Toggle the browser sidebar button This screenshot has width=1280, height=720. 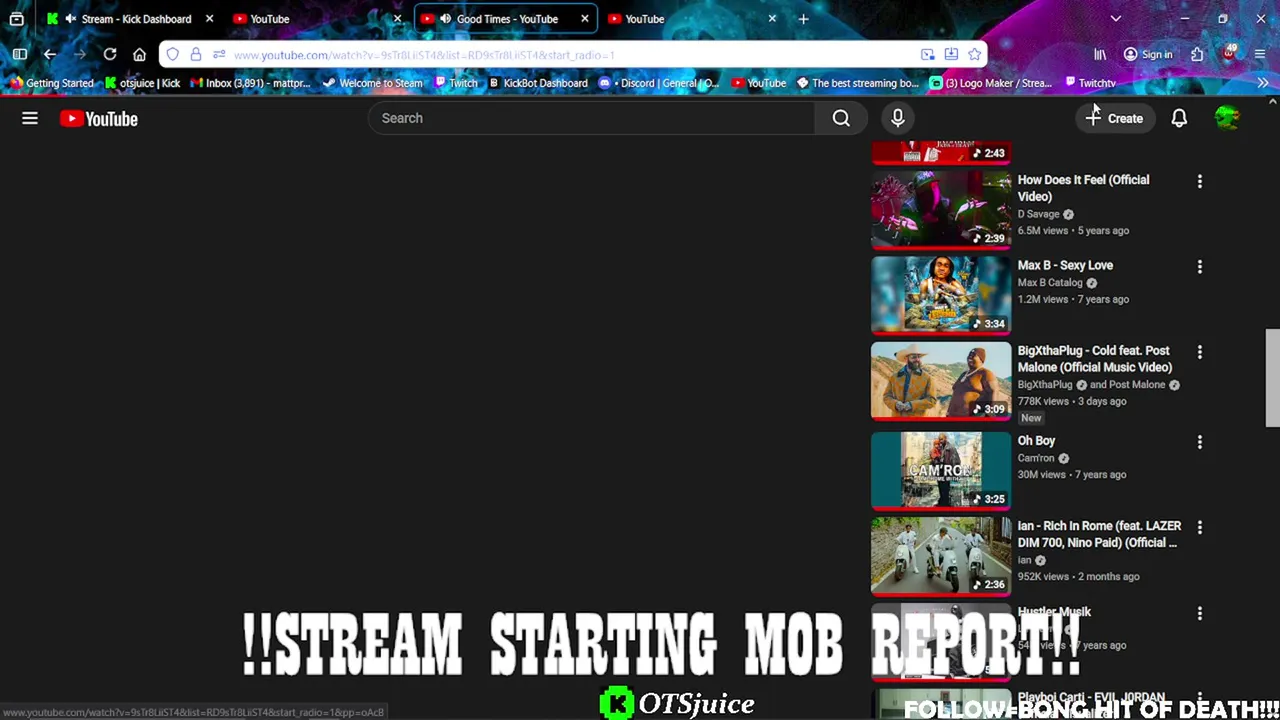(x=20, y=54)
